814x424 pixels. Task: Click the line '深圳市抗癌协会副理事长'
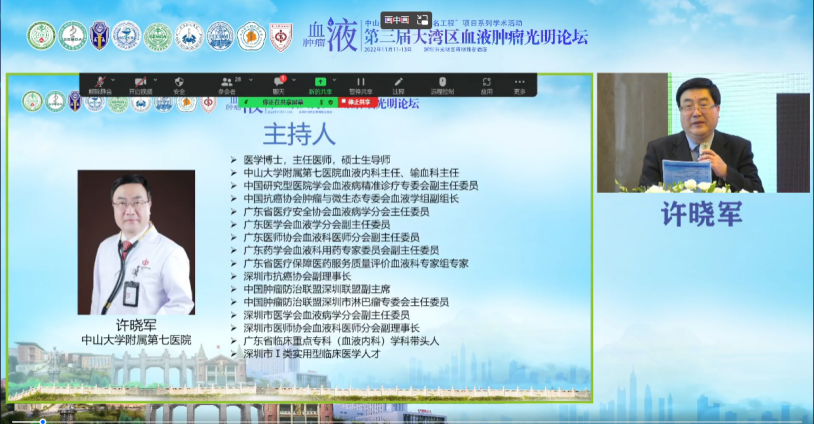click(x=297, y=277)
